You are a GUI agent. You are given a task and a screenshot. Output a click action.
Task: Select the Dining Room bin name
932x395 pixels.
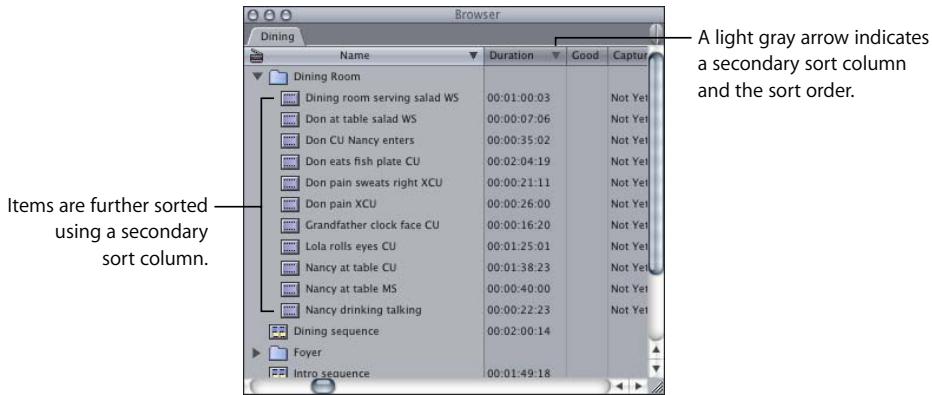tap(326, 77)
